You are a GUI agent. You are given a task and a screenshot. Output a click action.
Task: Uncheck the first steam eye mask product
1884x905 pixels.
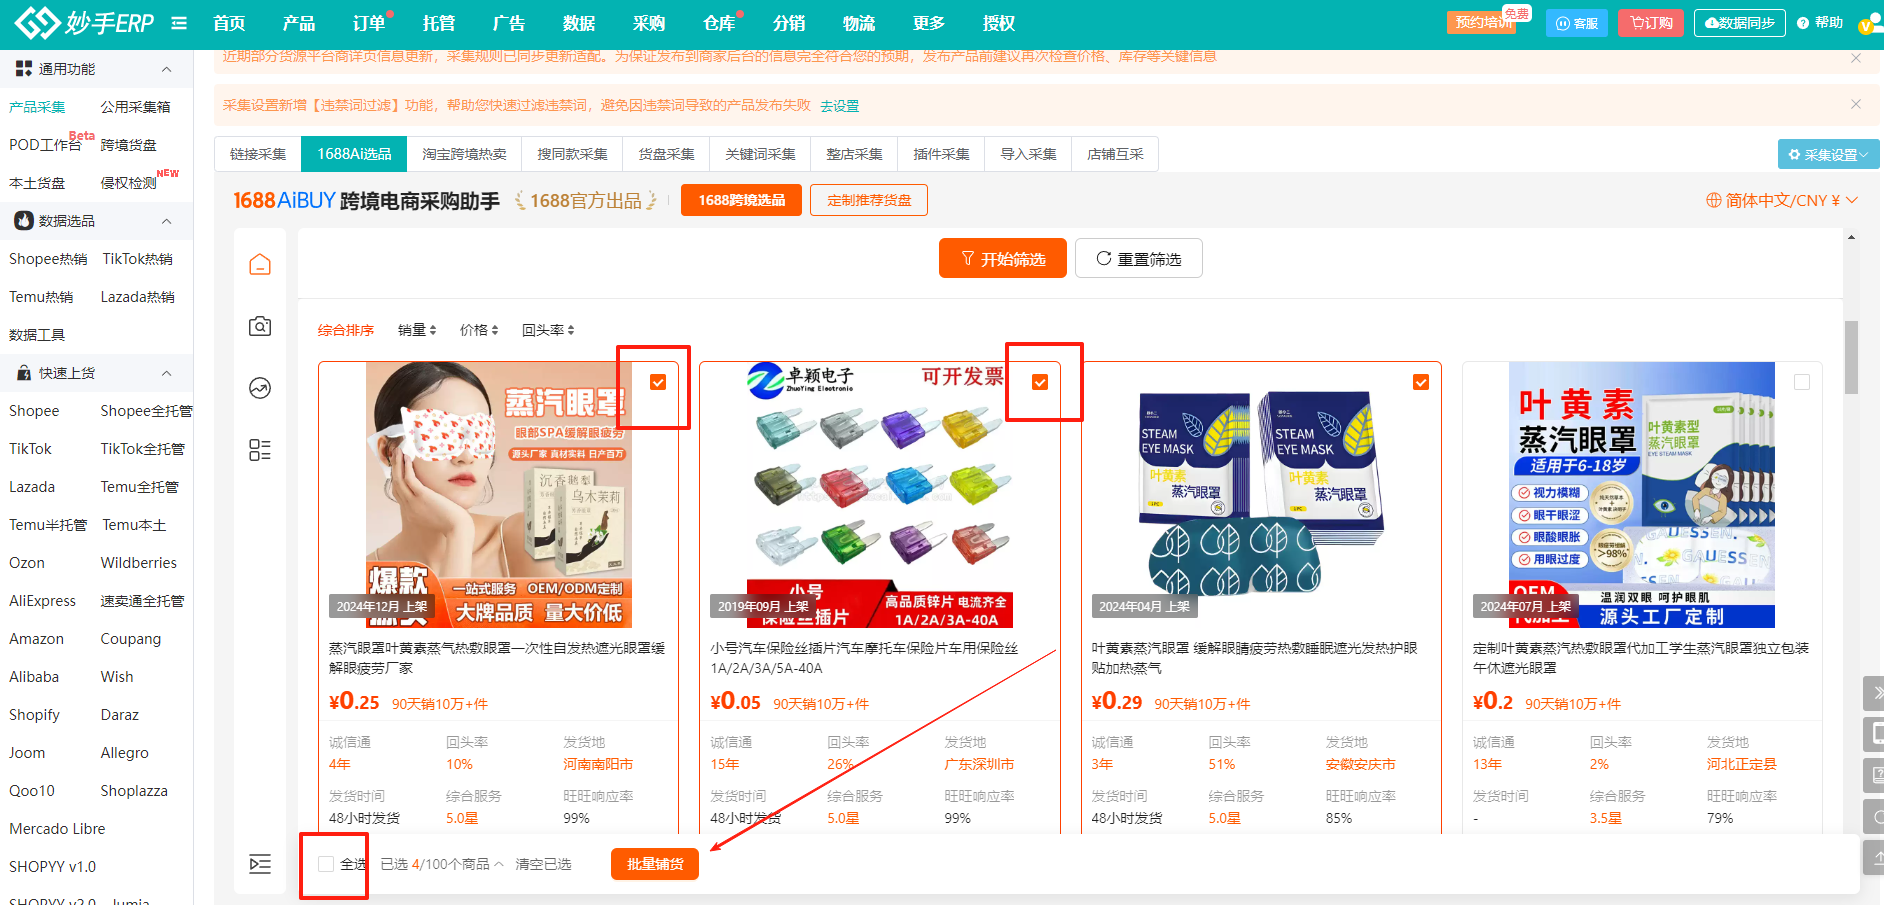(x=658, y=382)
